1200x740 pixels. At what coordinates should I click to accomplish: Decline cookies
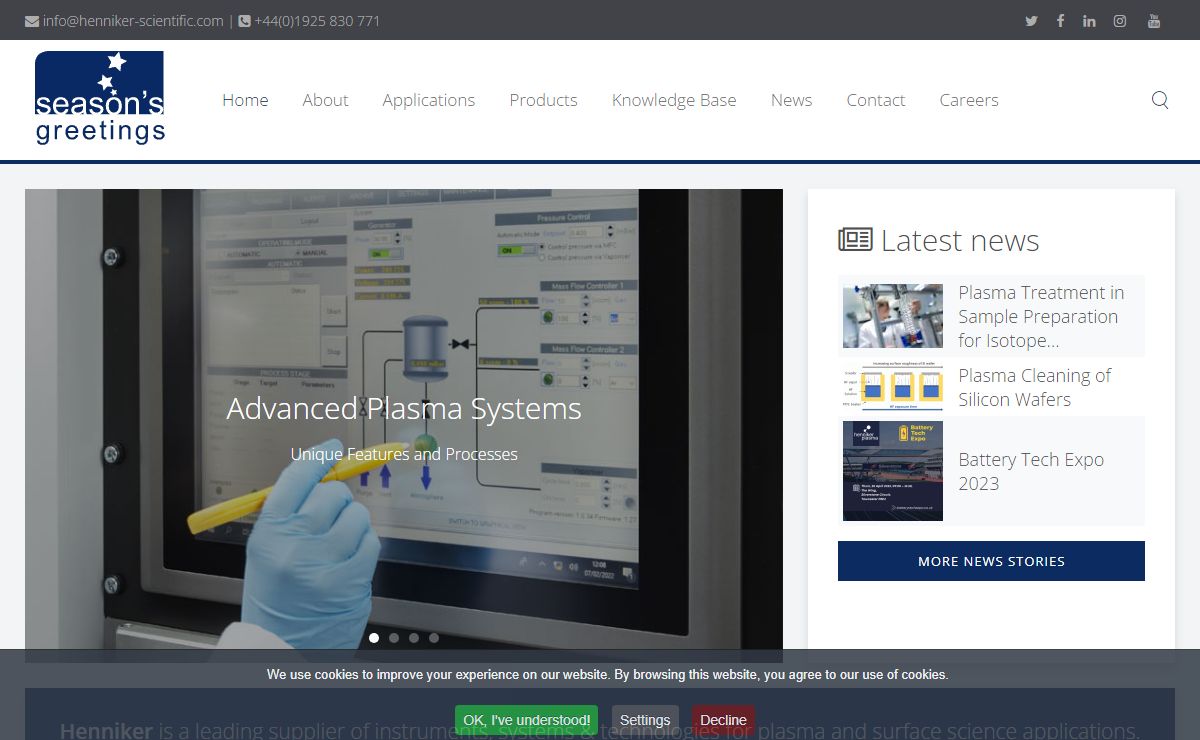point(723,720)
